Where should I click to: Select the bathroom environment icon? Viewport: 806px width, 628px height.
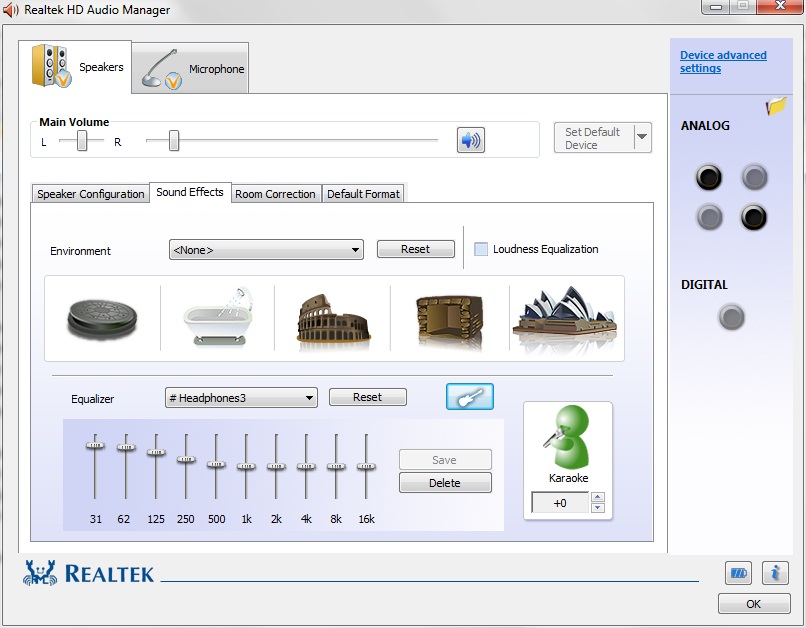point(217,317)
